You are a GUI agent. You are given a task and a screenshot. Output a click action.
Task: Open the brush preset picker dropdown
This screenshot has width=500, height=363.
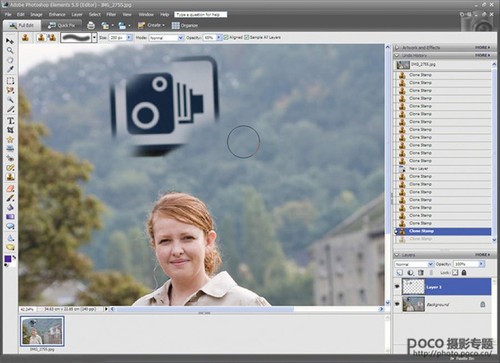(94, 38)
